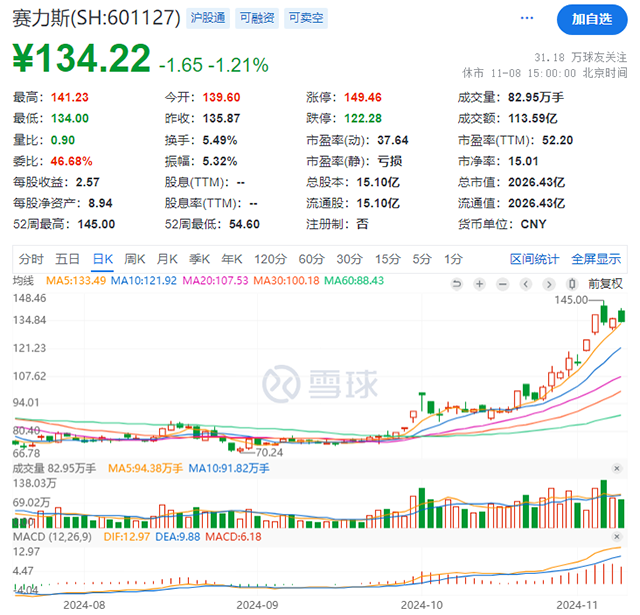This screenshot has width=640, height=615.
Task: Shift the chart left with the left chevron
Action: [x=526, y=284]
